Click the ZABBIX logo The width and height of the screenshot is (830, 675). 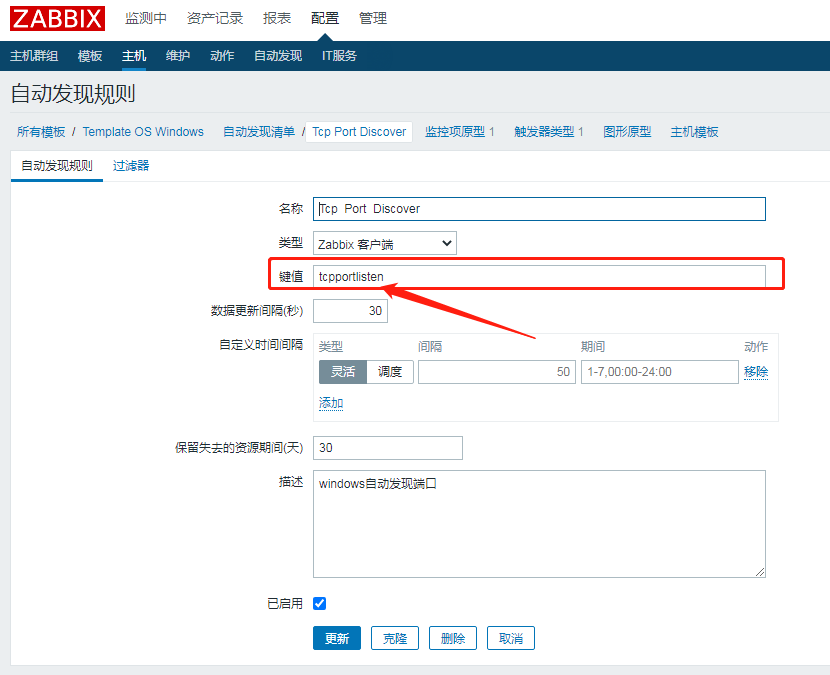58,18
